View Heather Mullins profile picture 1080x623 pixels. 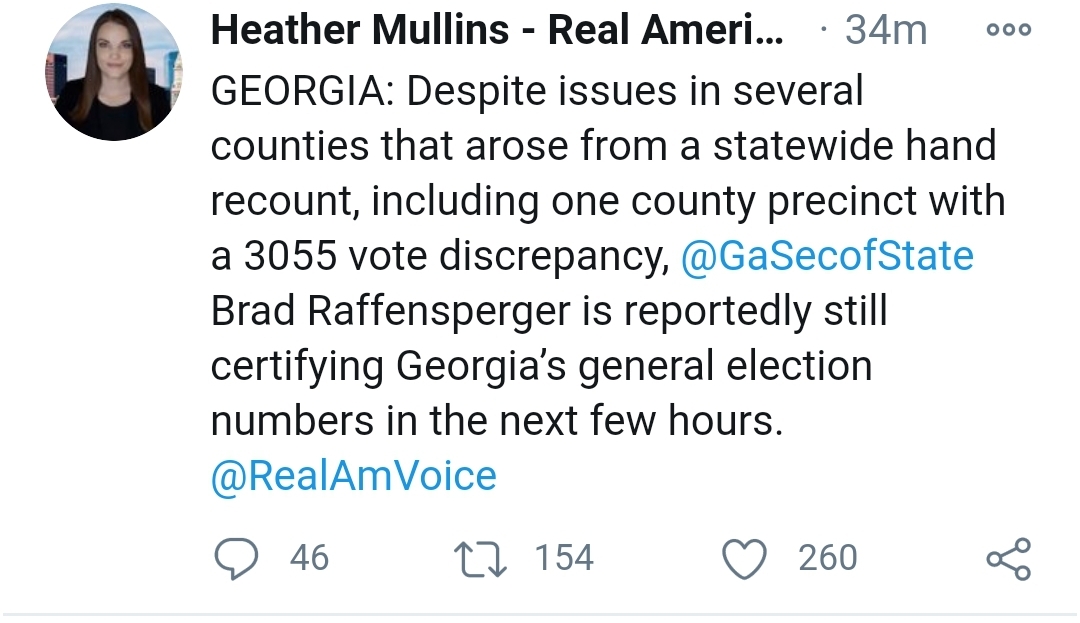114,72
